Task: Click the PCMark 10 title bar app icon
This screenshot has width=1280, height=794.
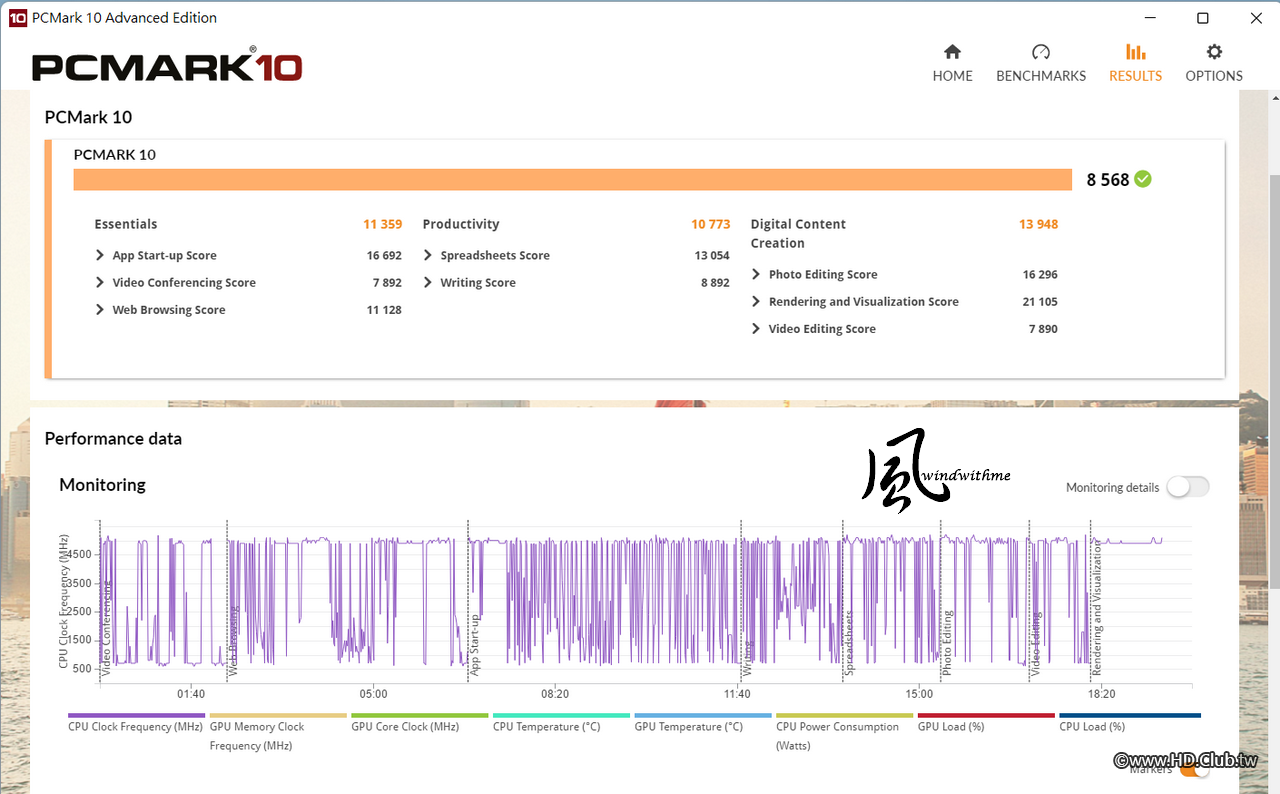Action: point(17,18)
